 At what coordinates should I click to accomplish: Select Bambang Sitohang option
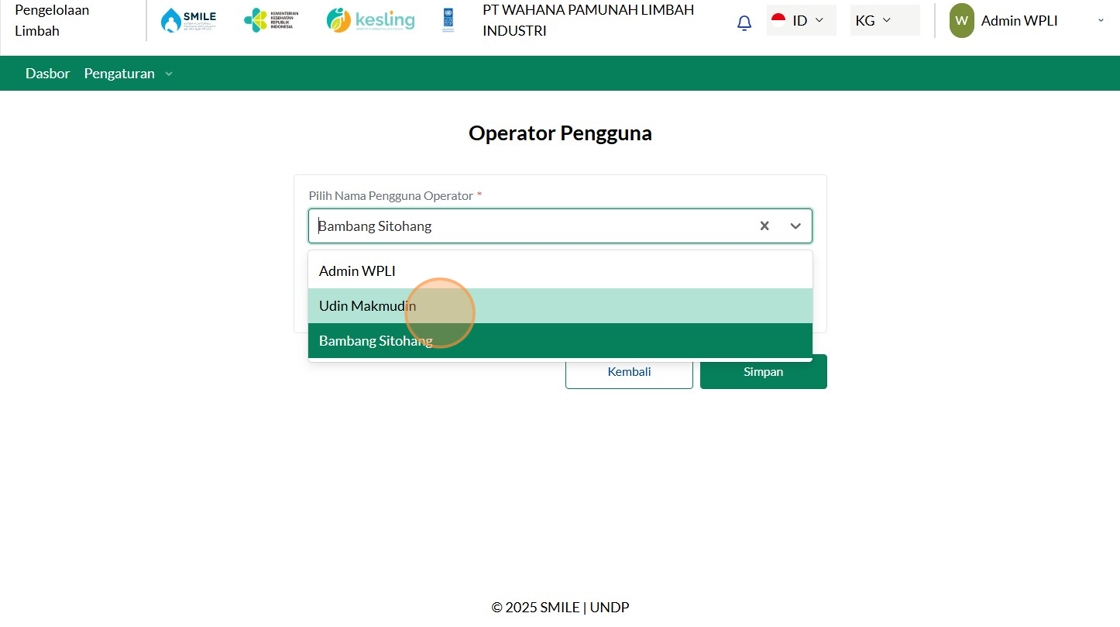click(560, 341)
